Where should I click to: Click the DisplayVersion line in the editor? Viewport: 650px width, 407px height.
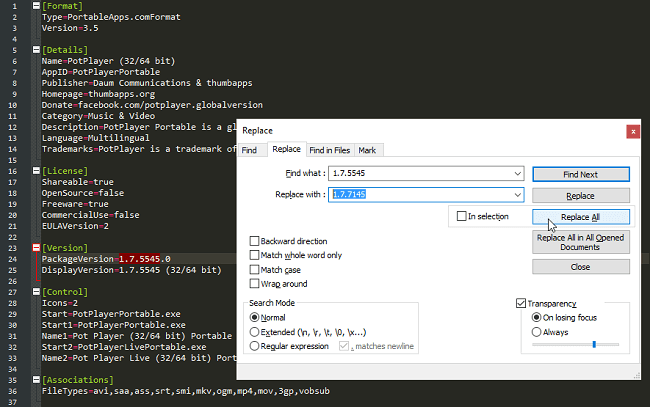pos(131,270)
